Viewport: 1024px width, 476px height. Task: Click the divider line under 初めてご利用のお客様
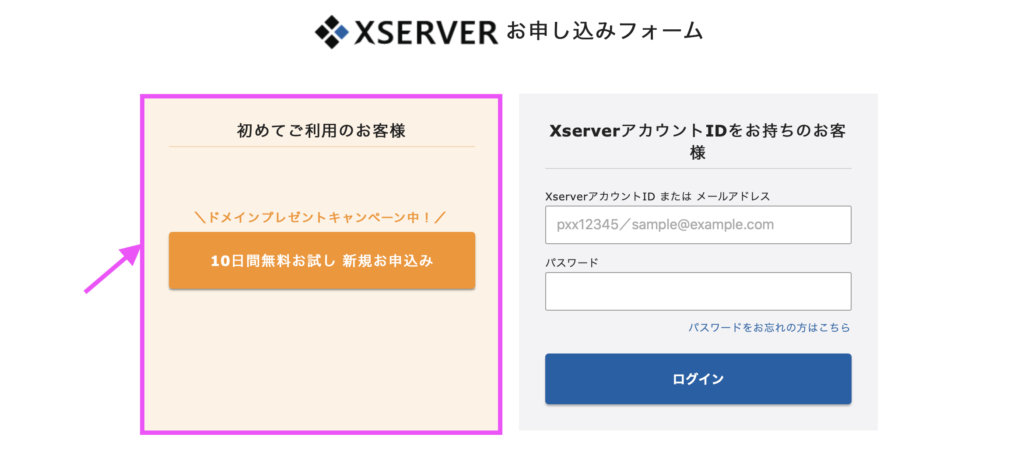[322, 146]
